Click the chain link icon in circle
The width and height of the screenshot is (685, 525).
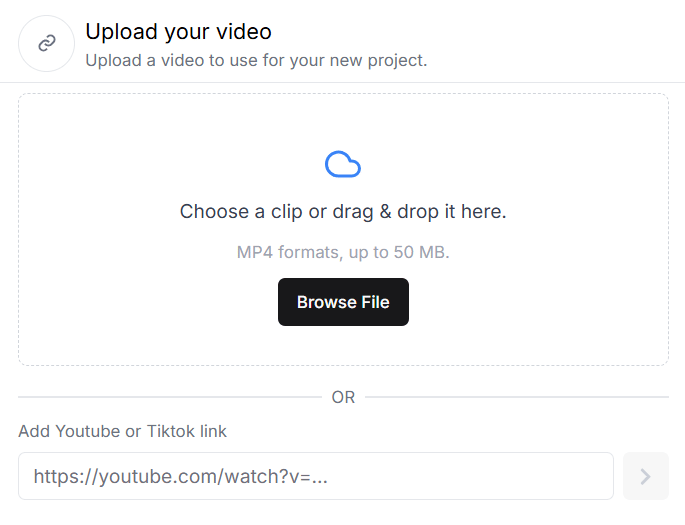pos(47,44)
